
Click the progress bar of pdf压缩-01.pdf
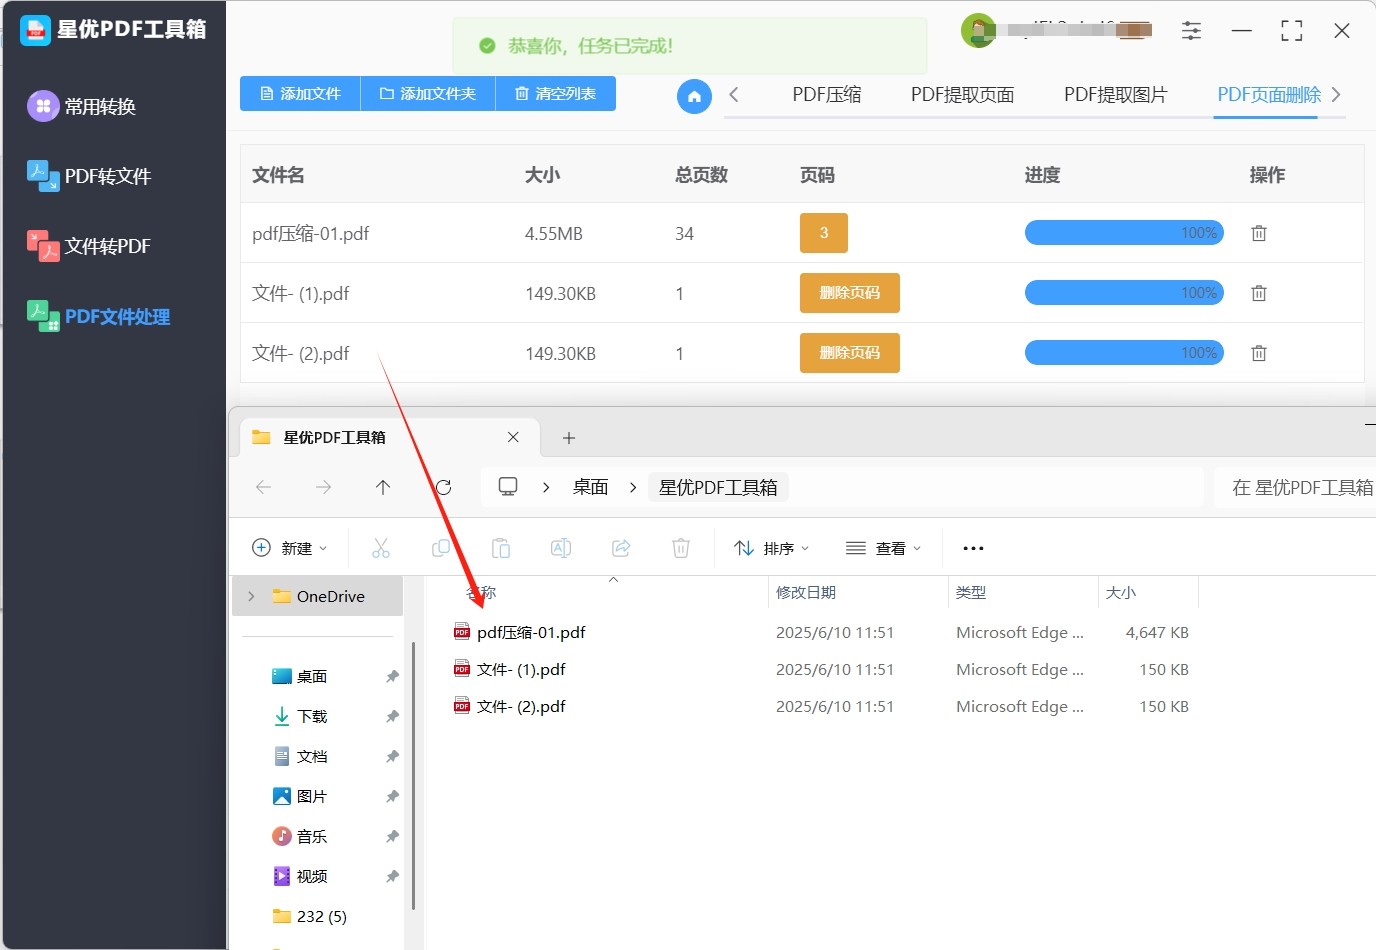[1124, 233]
